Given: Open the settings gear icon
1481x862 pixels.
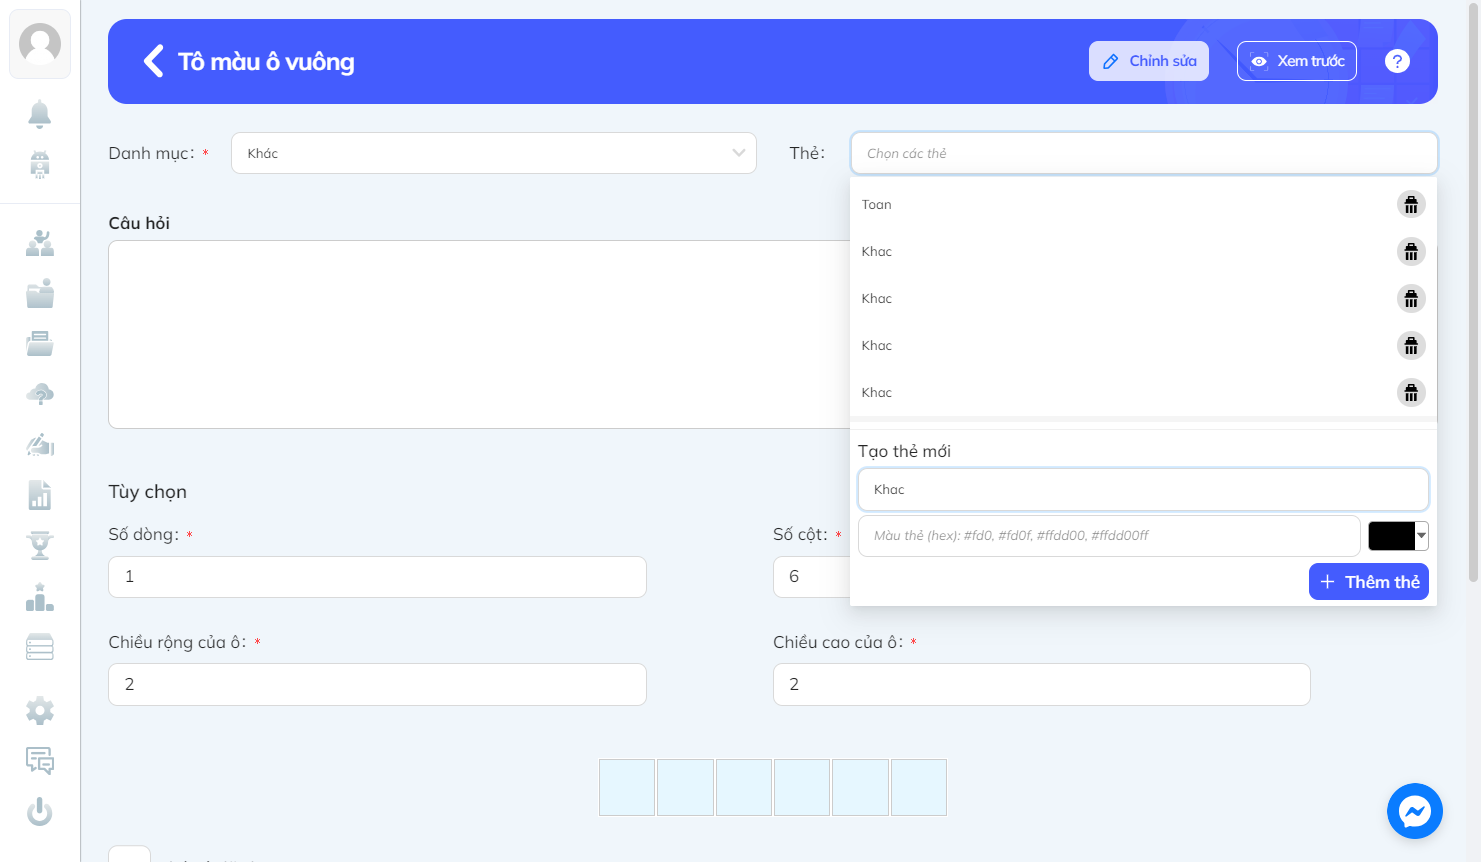Looking at the screenshot, I should point(40,711).
